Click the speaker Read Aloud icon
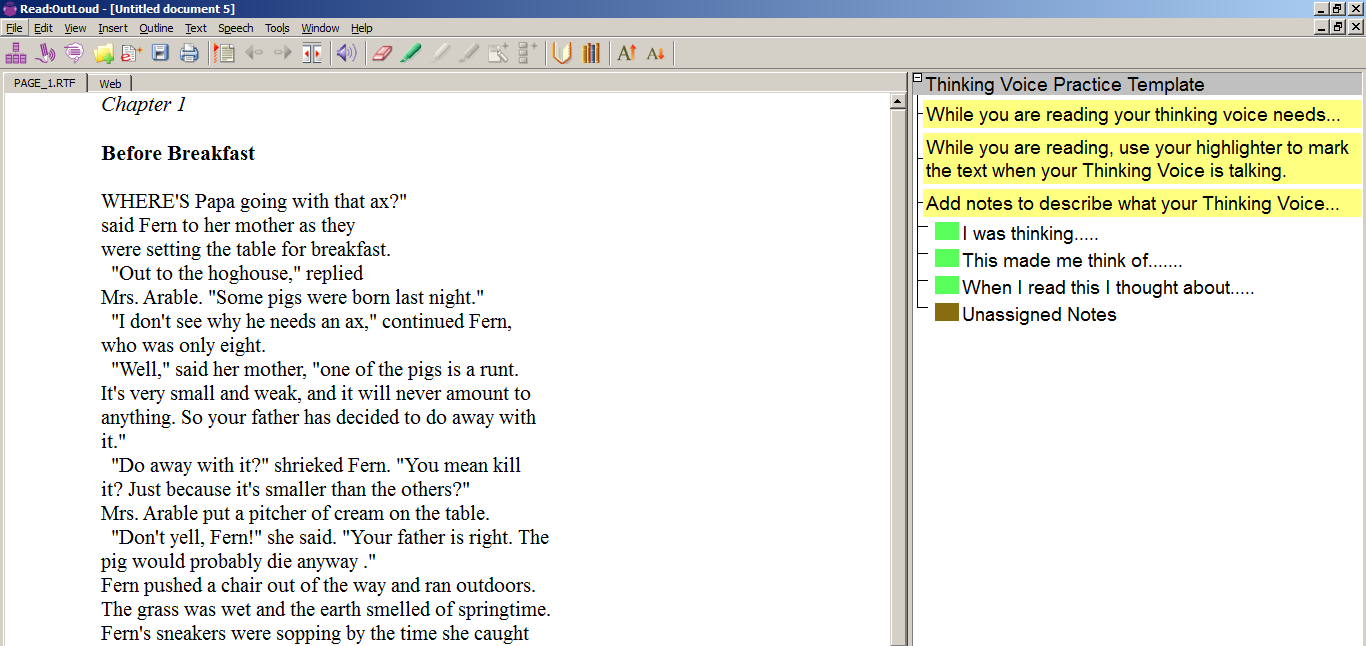 pos(346,53)
